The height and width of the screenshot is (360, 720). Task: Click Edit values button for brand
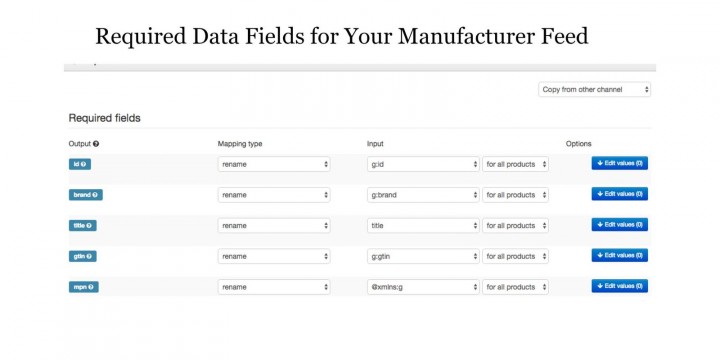619,194
